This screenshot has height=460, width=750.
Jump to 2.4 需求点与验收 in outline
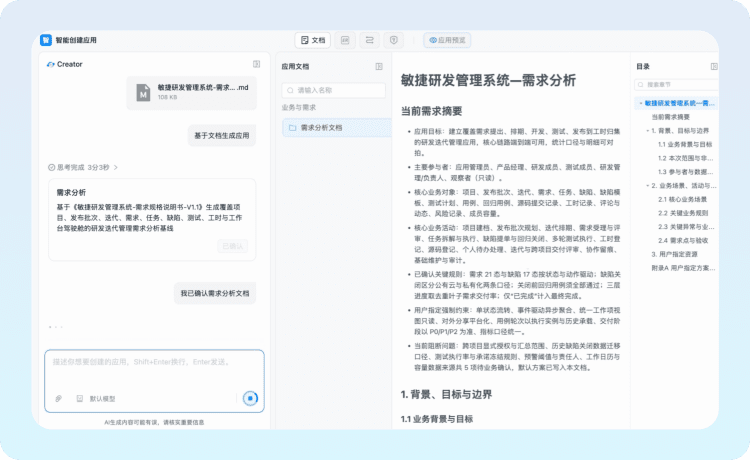pyautogui.click(x=683, y=241)
